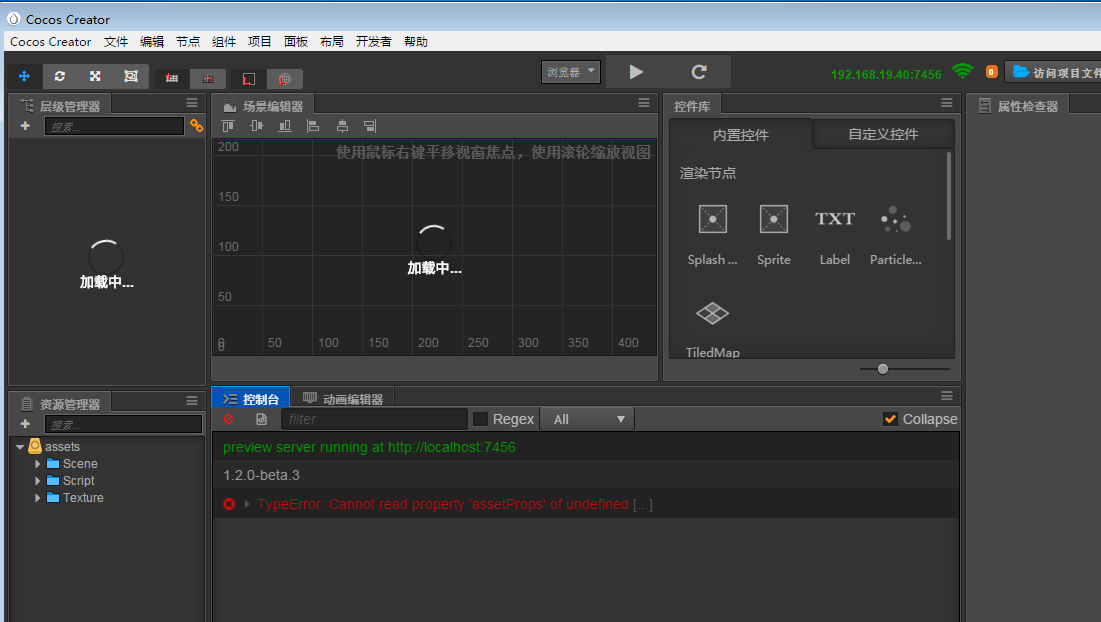Open the Node (节点) menu

[187, 41]
